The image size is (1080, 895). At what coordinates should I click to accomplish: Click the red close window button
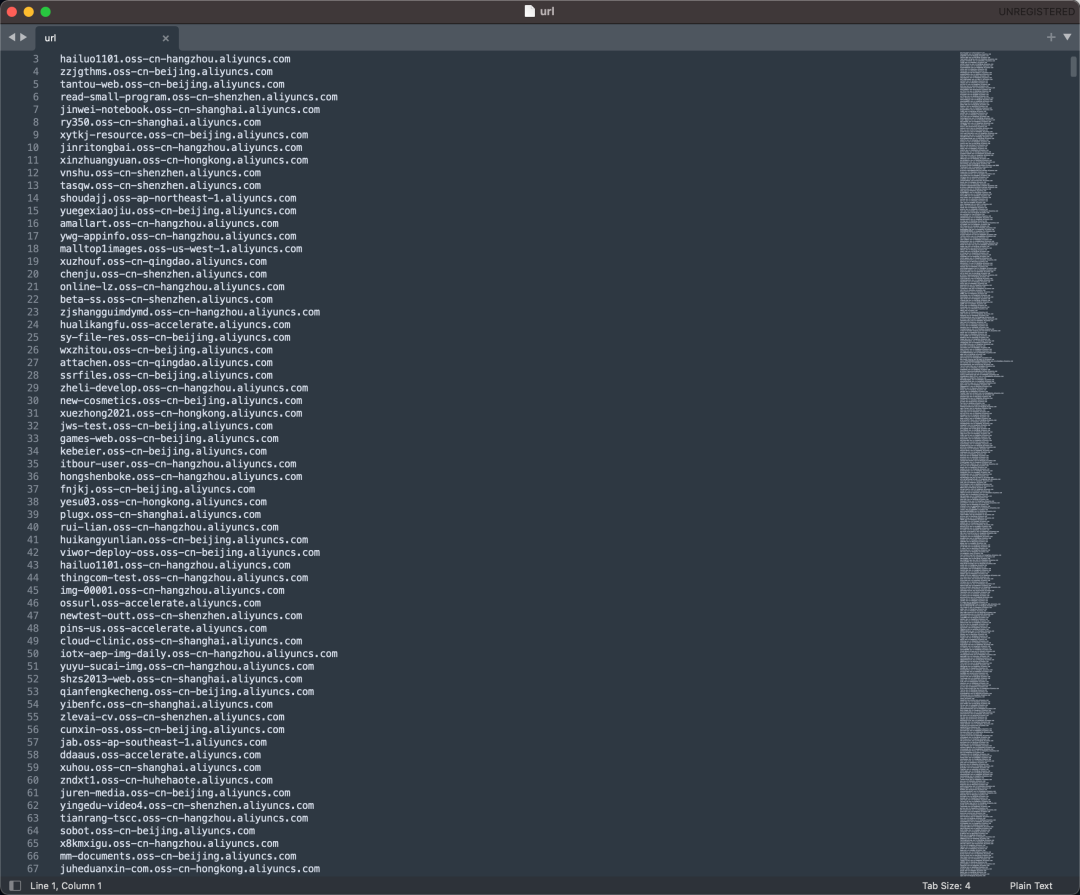[x=12, y=11]
